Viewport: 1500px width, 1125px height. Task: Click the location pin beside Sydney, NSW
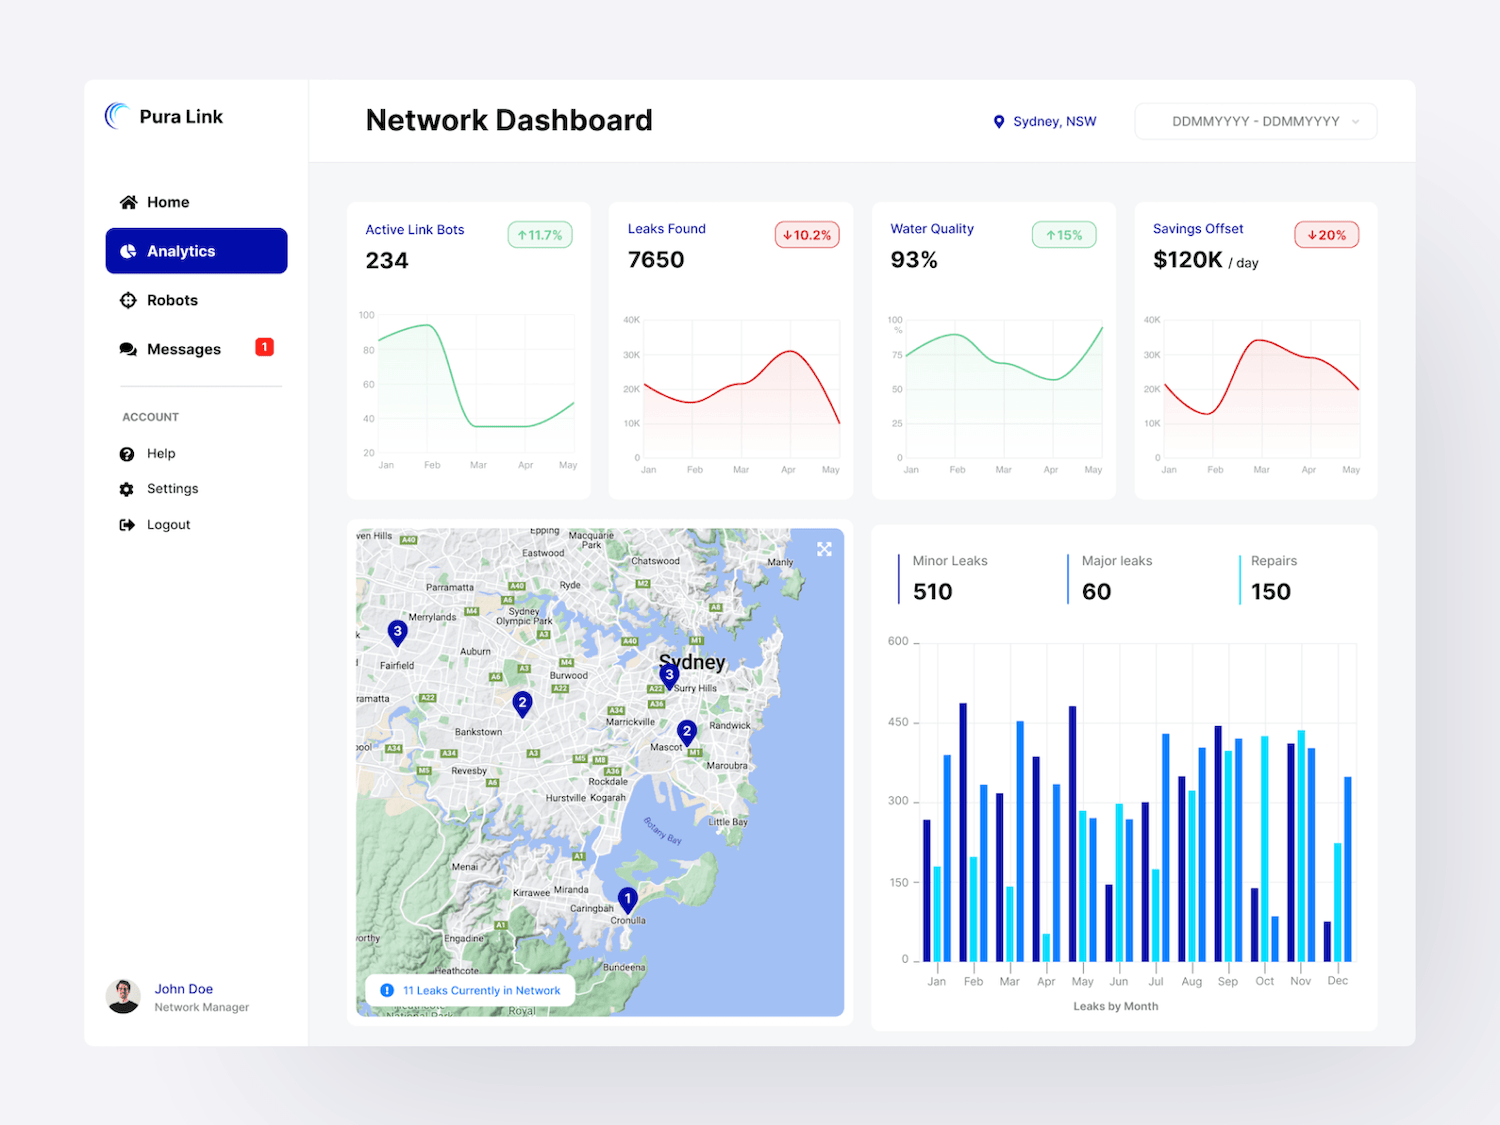998,122
